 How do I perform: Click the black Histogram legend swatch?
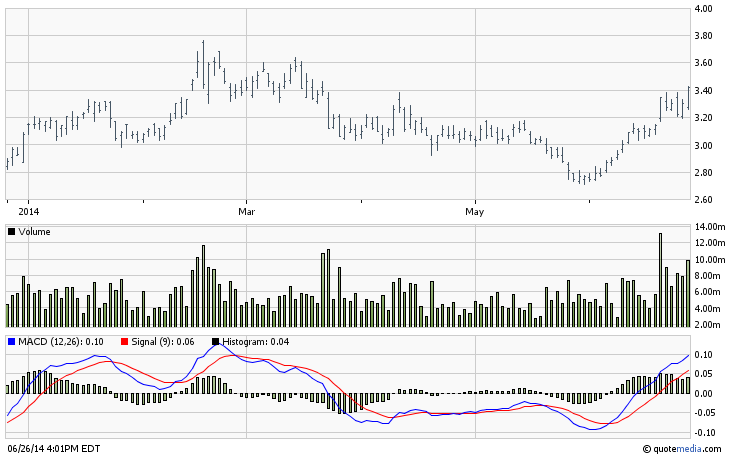[x=216, y=342]
